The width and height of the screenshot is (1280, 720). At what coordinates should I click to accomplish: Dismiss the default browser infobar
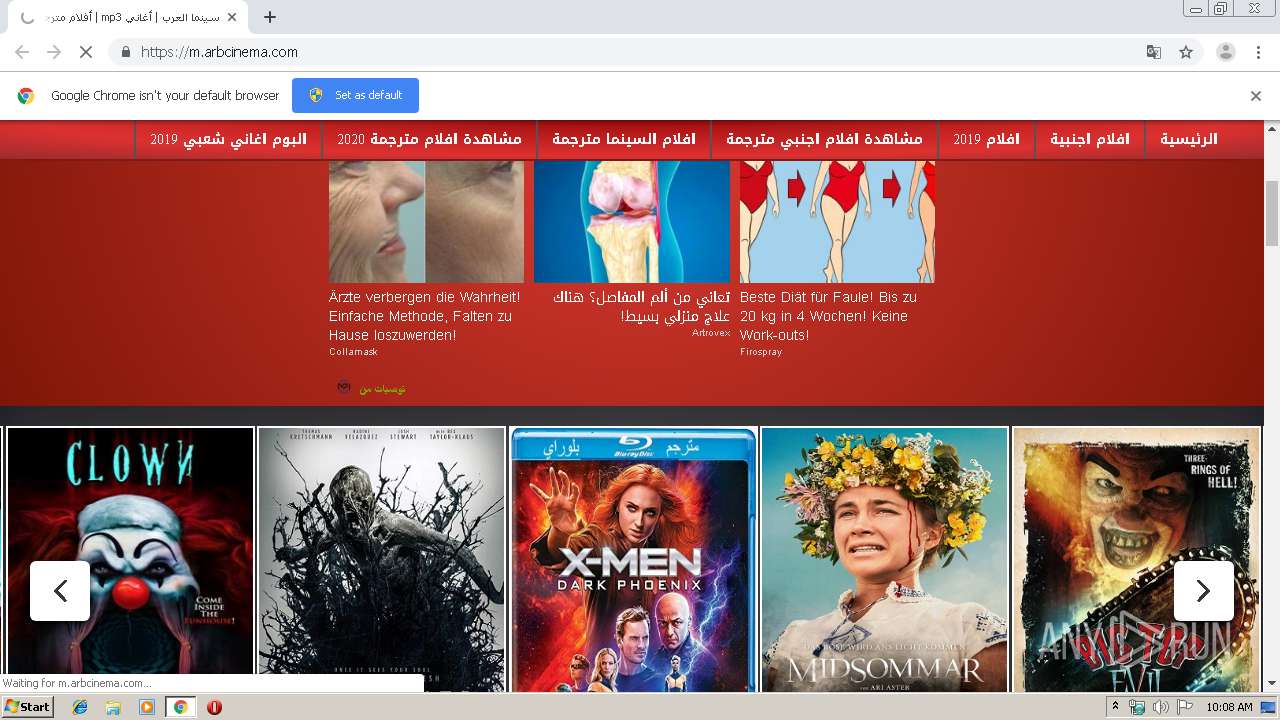[1255, 96]
